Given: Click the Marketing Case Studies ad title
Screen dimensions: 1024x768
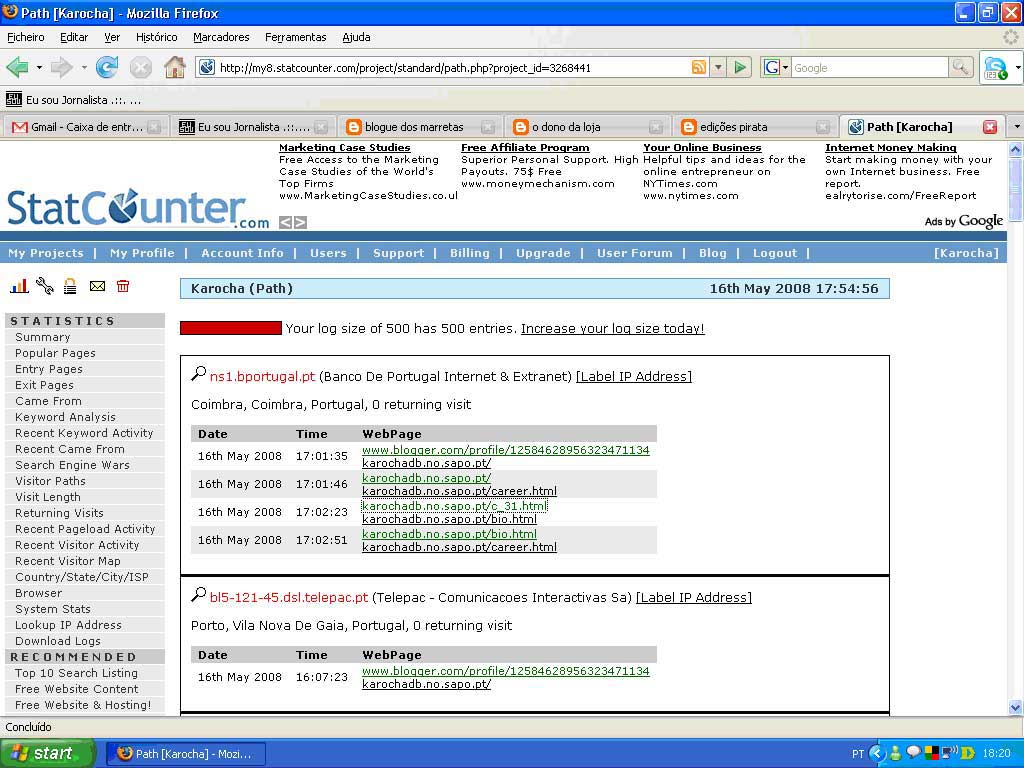Looking at the screenshot, I should tap(344, 148).
